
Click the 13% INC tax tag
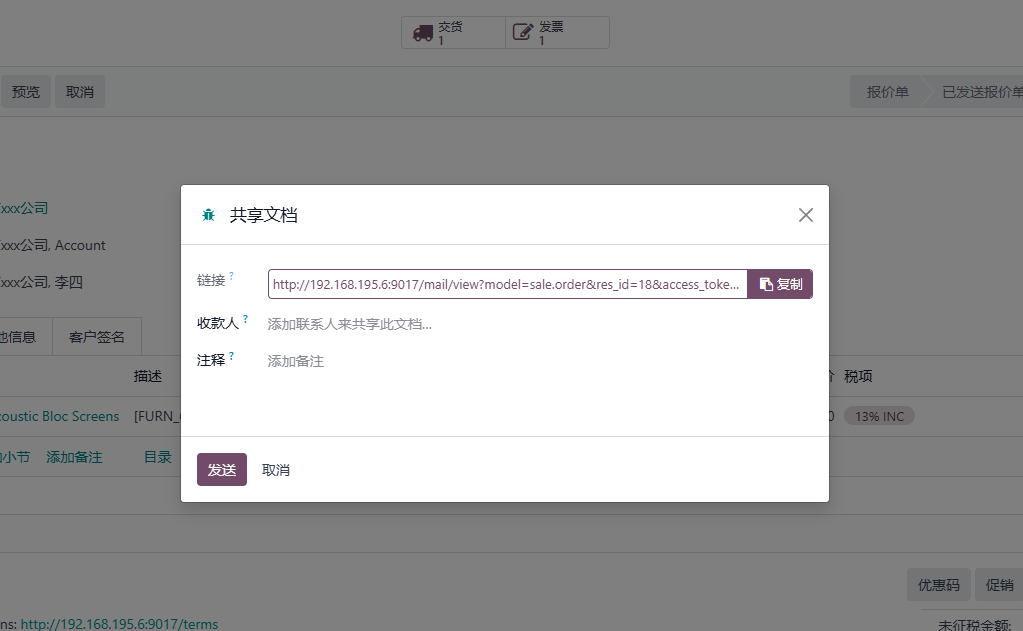click(879, 416)
